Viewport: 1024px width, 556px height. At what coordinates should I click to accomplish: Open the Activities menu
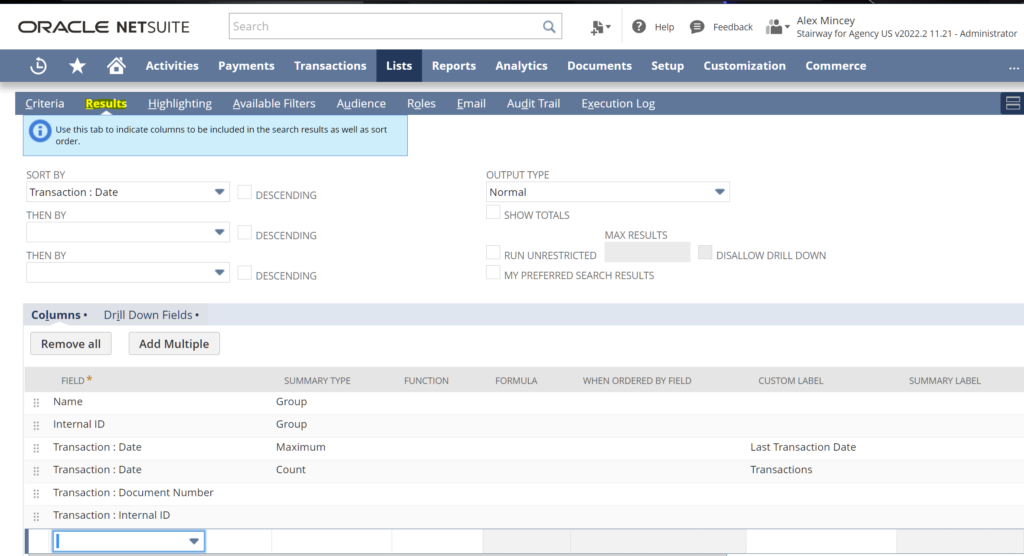click(172, 65)
